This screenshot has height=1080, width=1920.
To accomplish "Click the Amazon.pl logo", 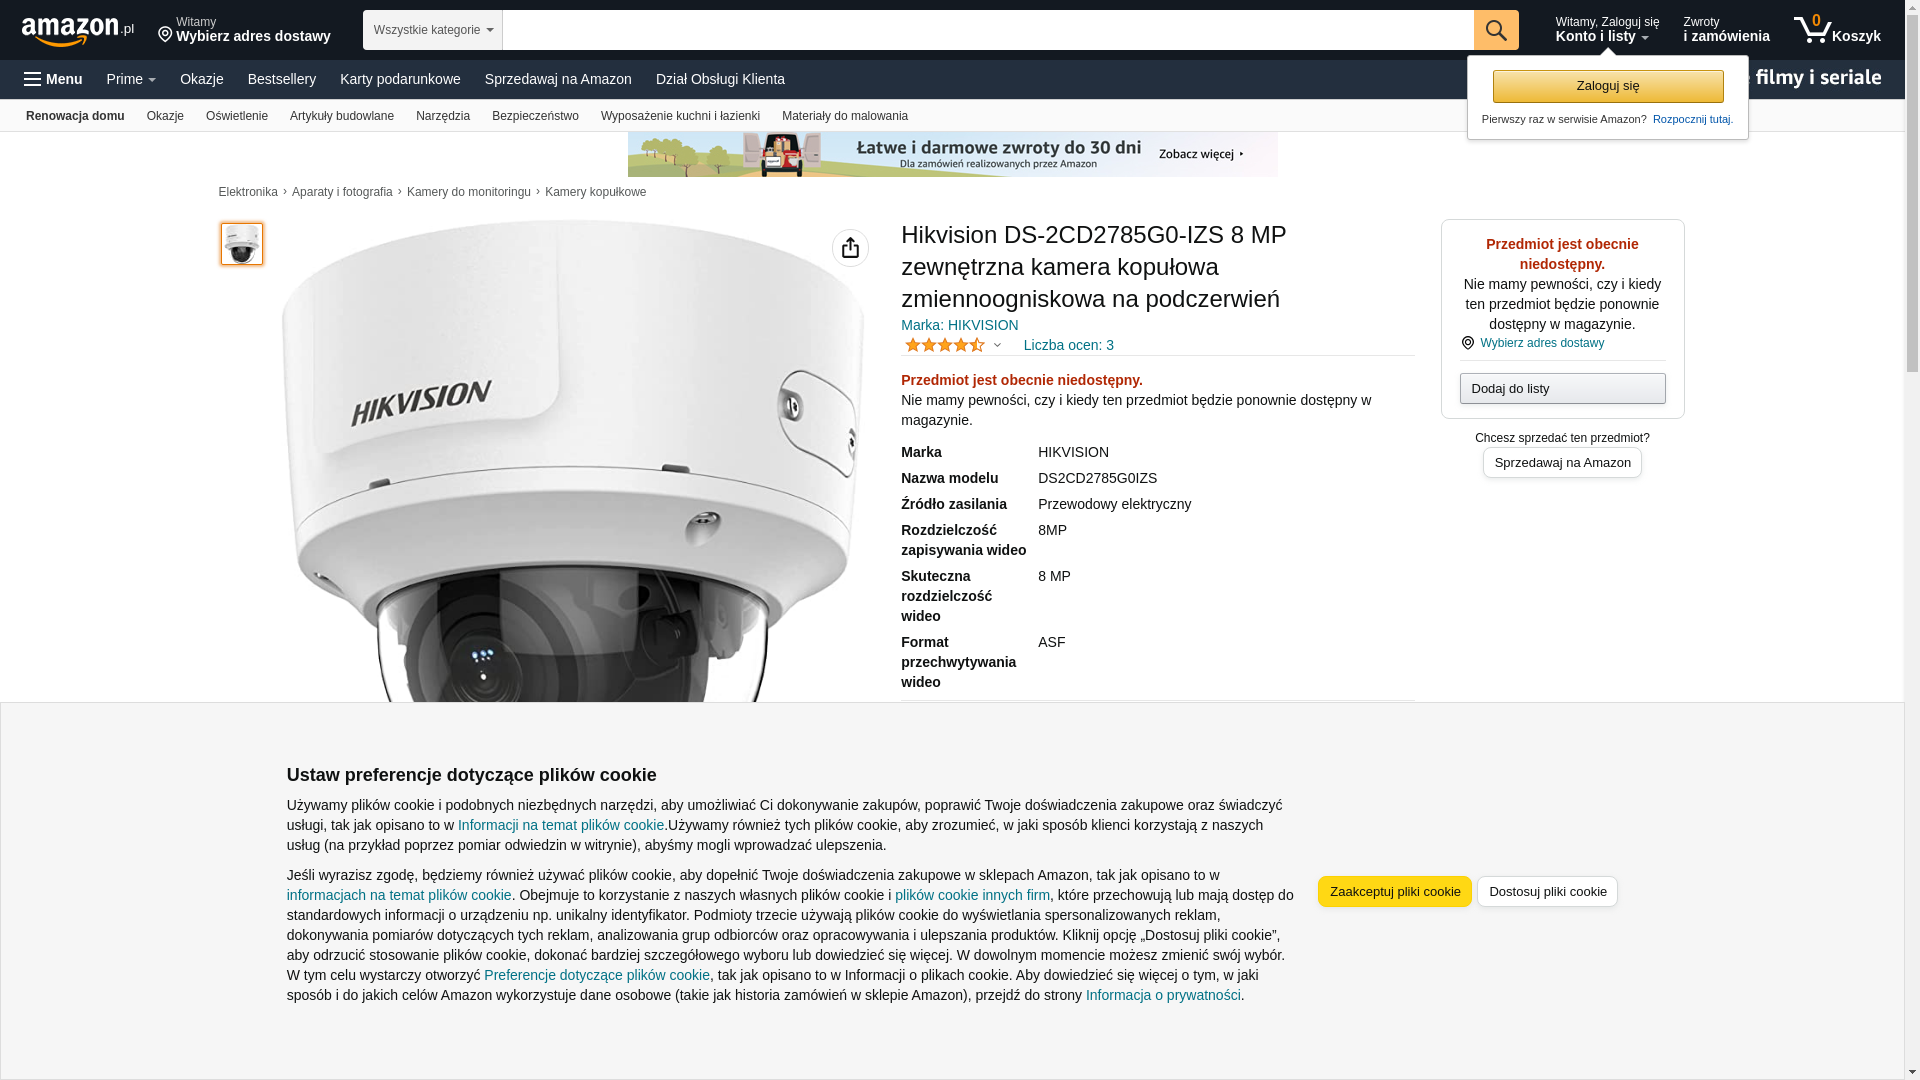I will [78, 31].
